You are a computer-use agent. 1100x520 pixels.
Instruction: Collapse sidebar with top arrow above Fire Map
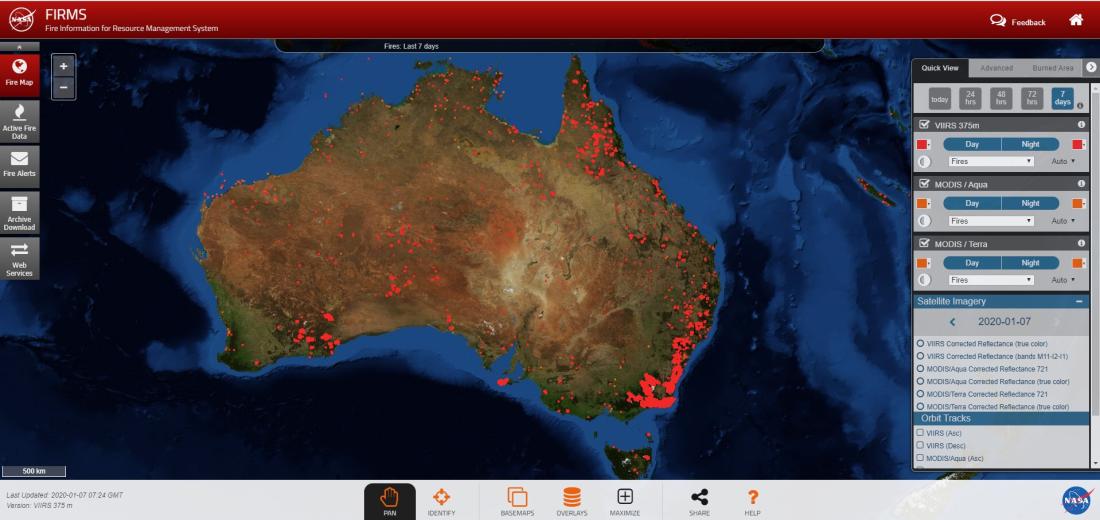point(20,47)
